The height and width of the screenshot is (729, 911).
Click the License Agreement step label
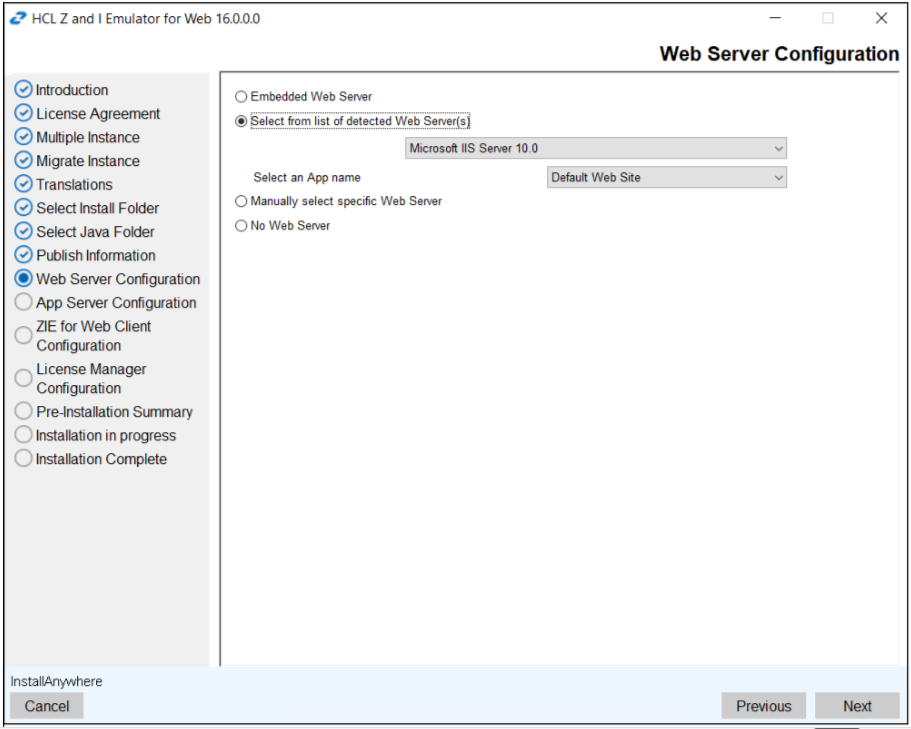click(98, 113)
